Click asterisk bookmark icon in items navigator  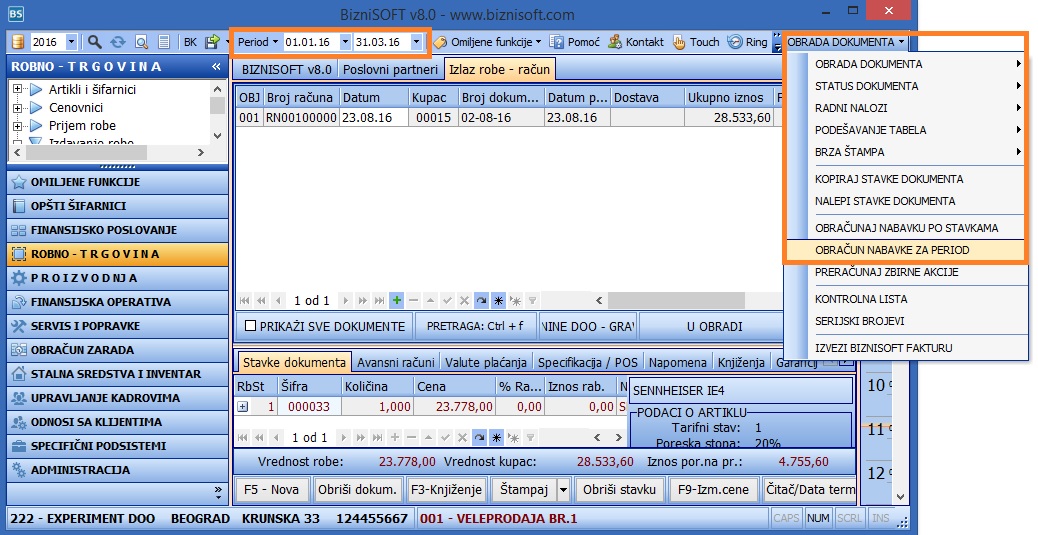coord(496,438)
